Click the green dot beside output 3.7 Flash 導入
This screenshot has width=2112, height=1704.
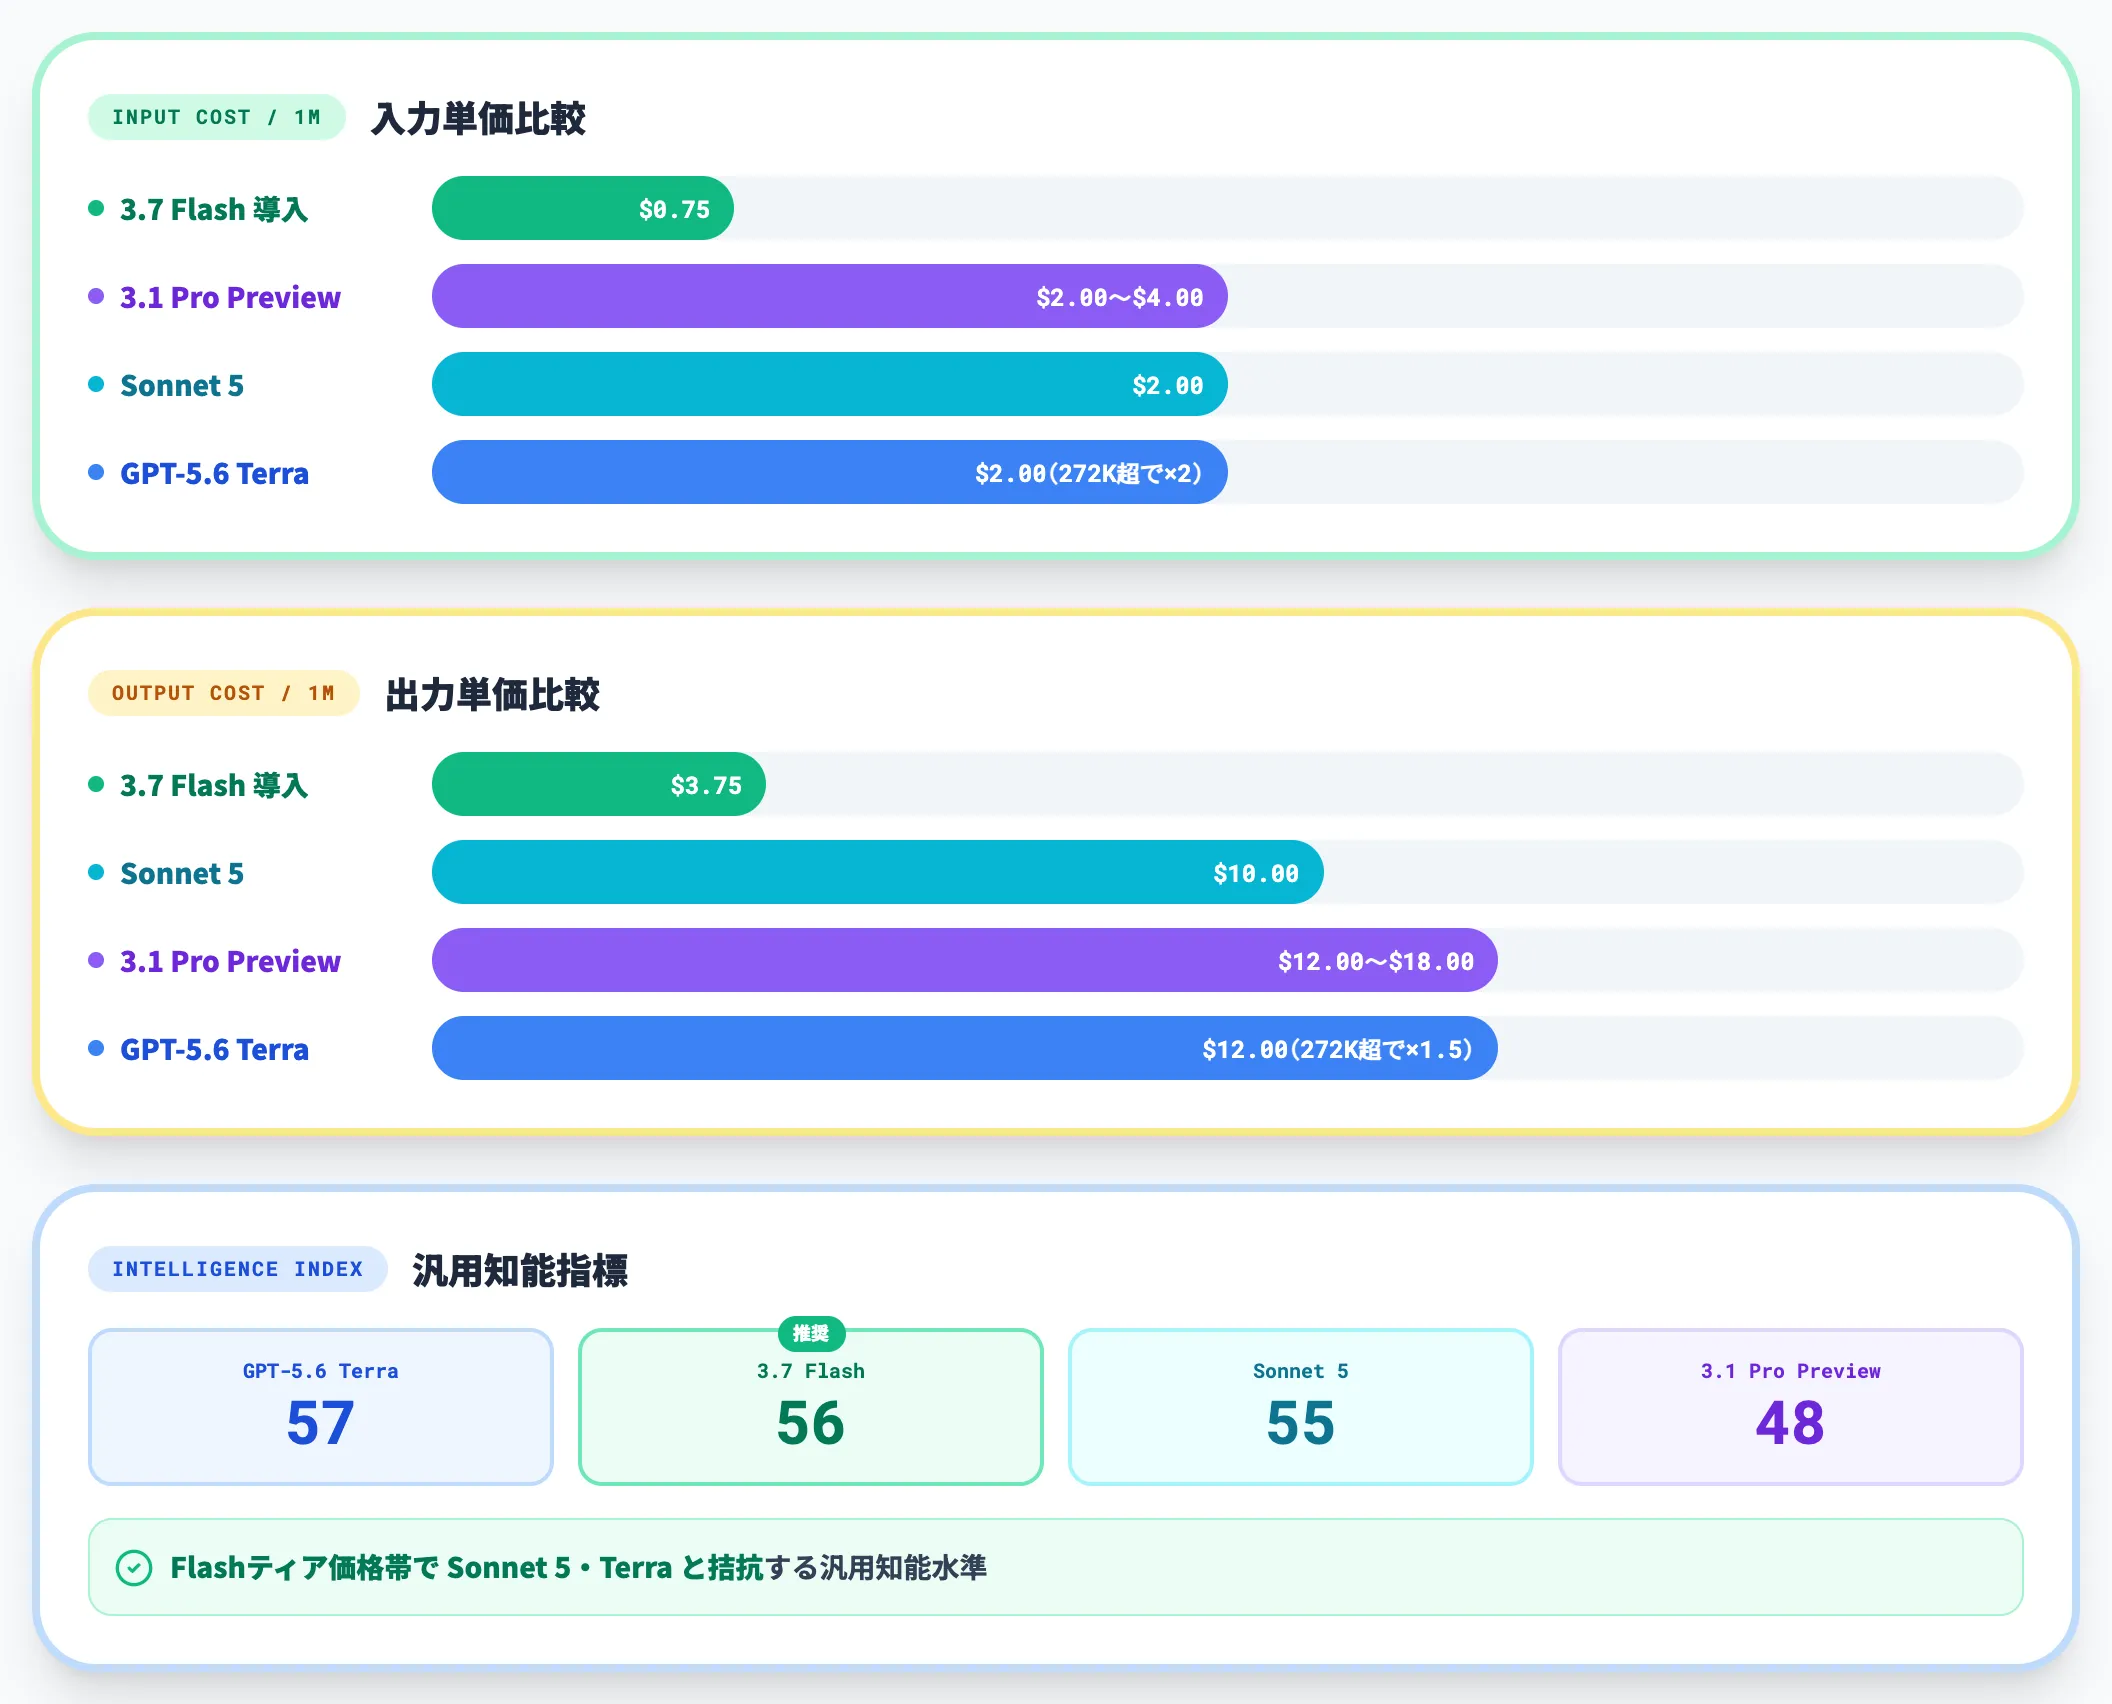coord(96,784)
